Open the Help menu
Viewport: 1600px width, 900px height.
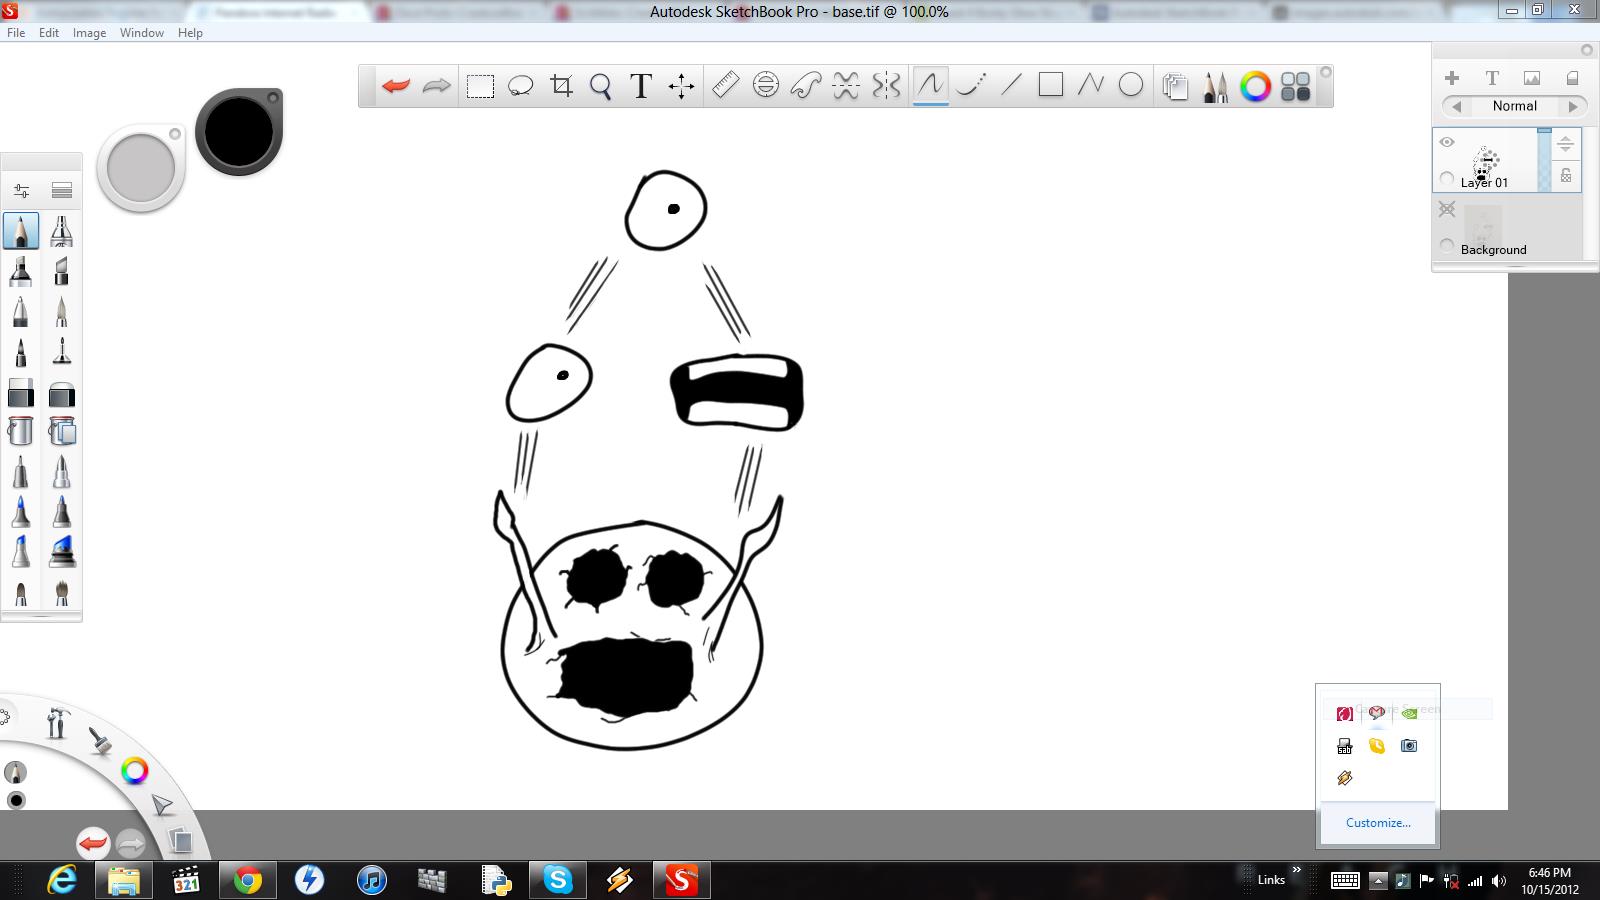pos(190,33)
